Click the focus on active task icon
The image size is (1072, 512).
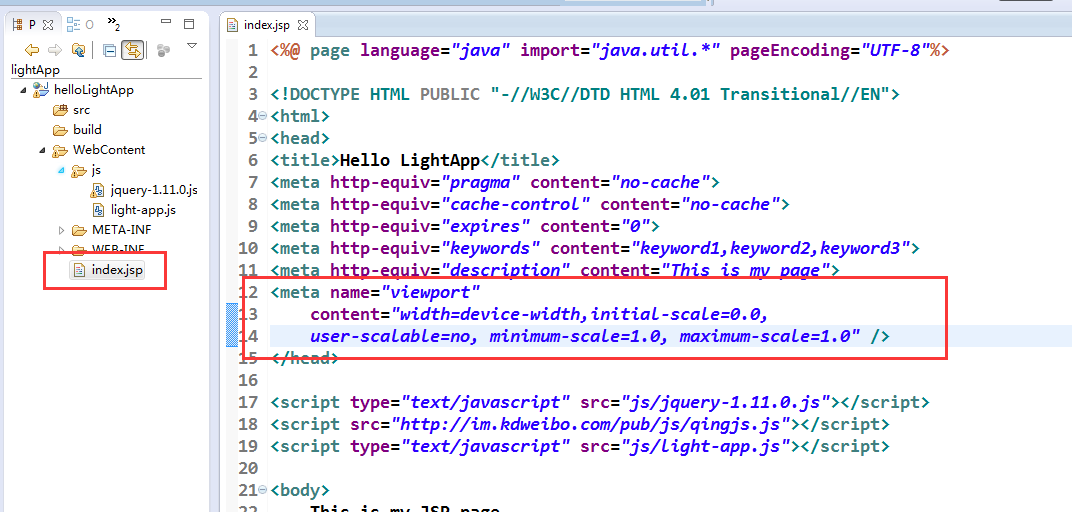tap(163, 49)
